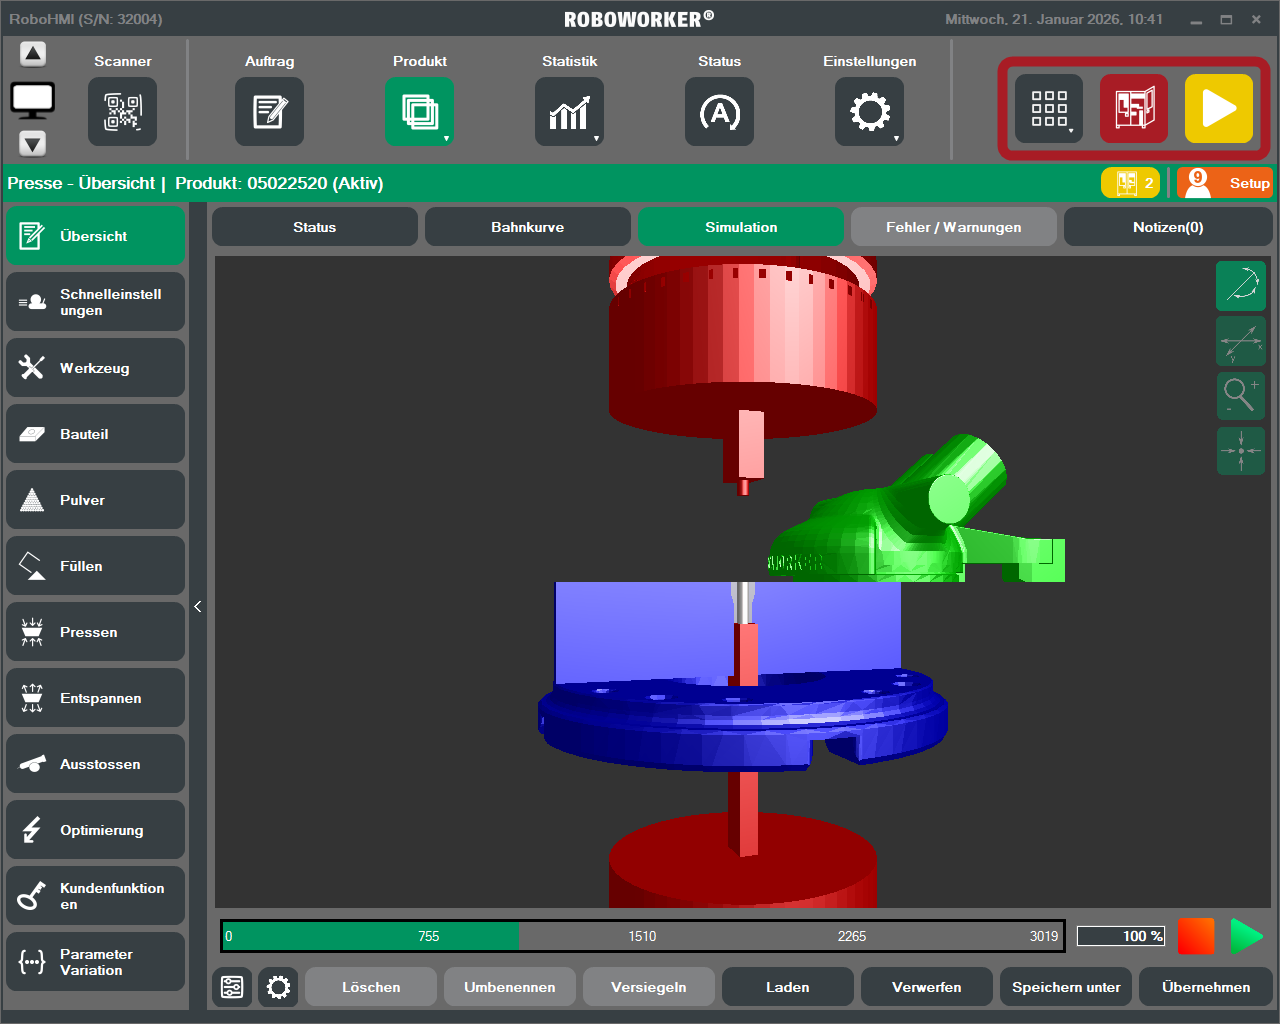Click the 100 % speed field
The width and height of the screenshot is (1280, 1024).
(x=1121, y=936)
